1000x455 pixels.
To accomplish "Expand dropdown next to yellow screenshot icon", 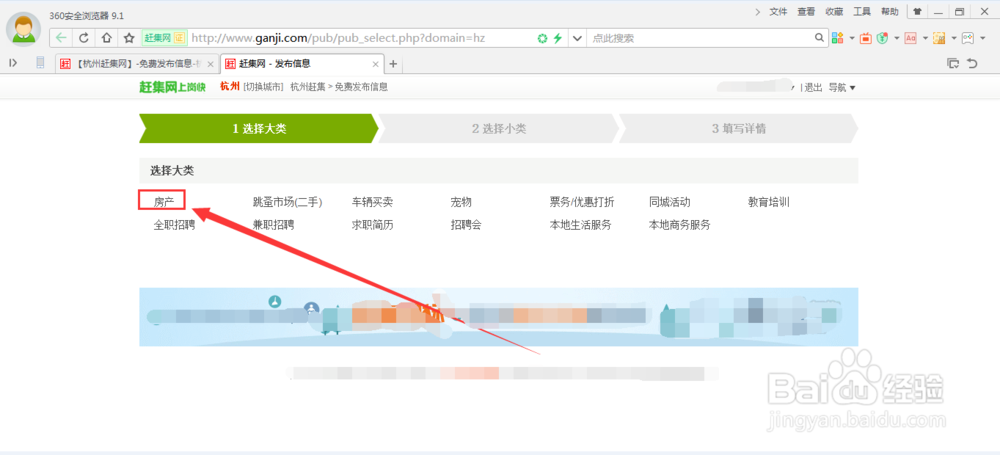I will pos(953,38).
